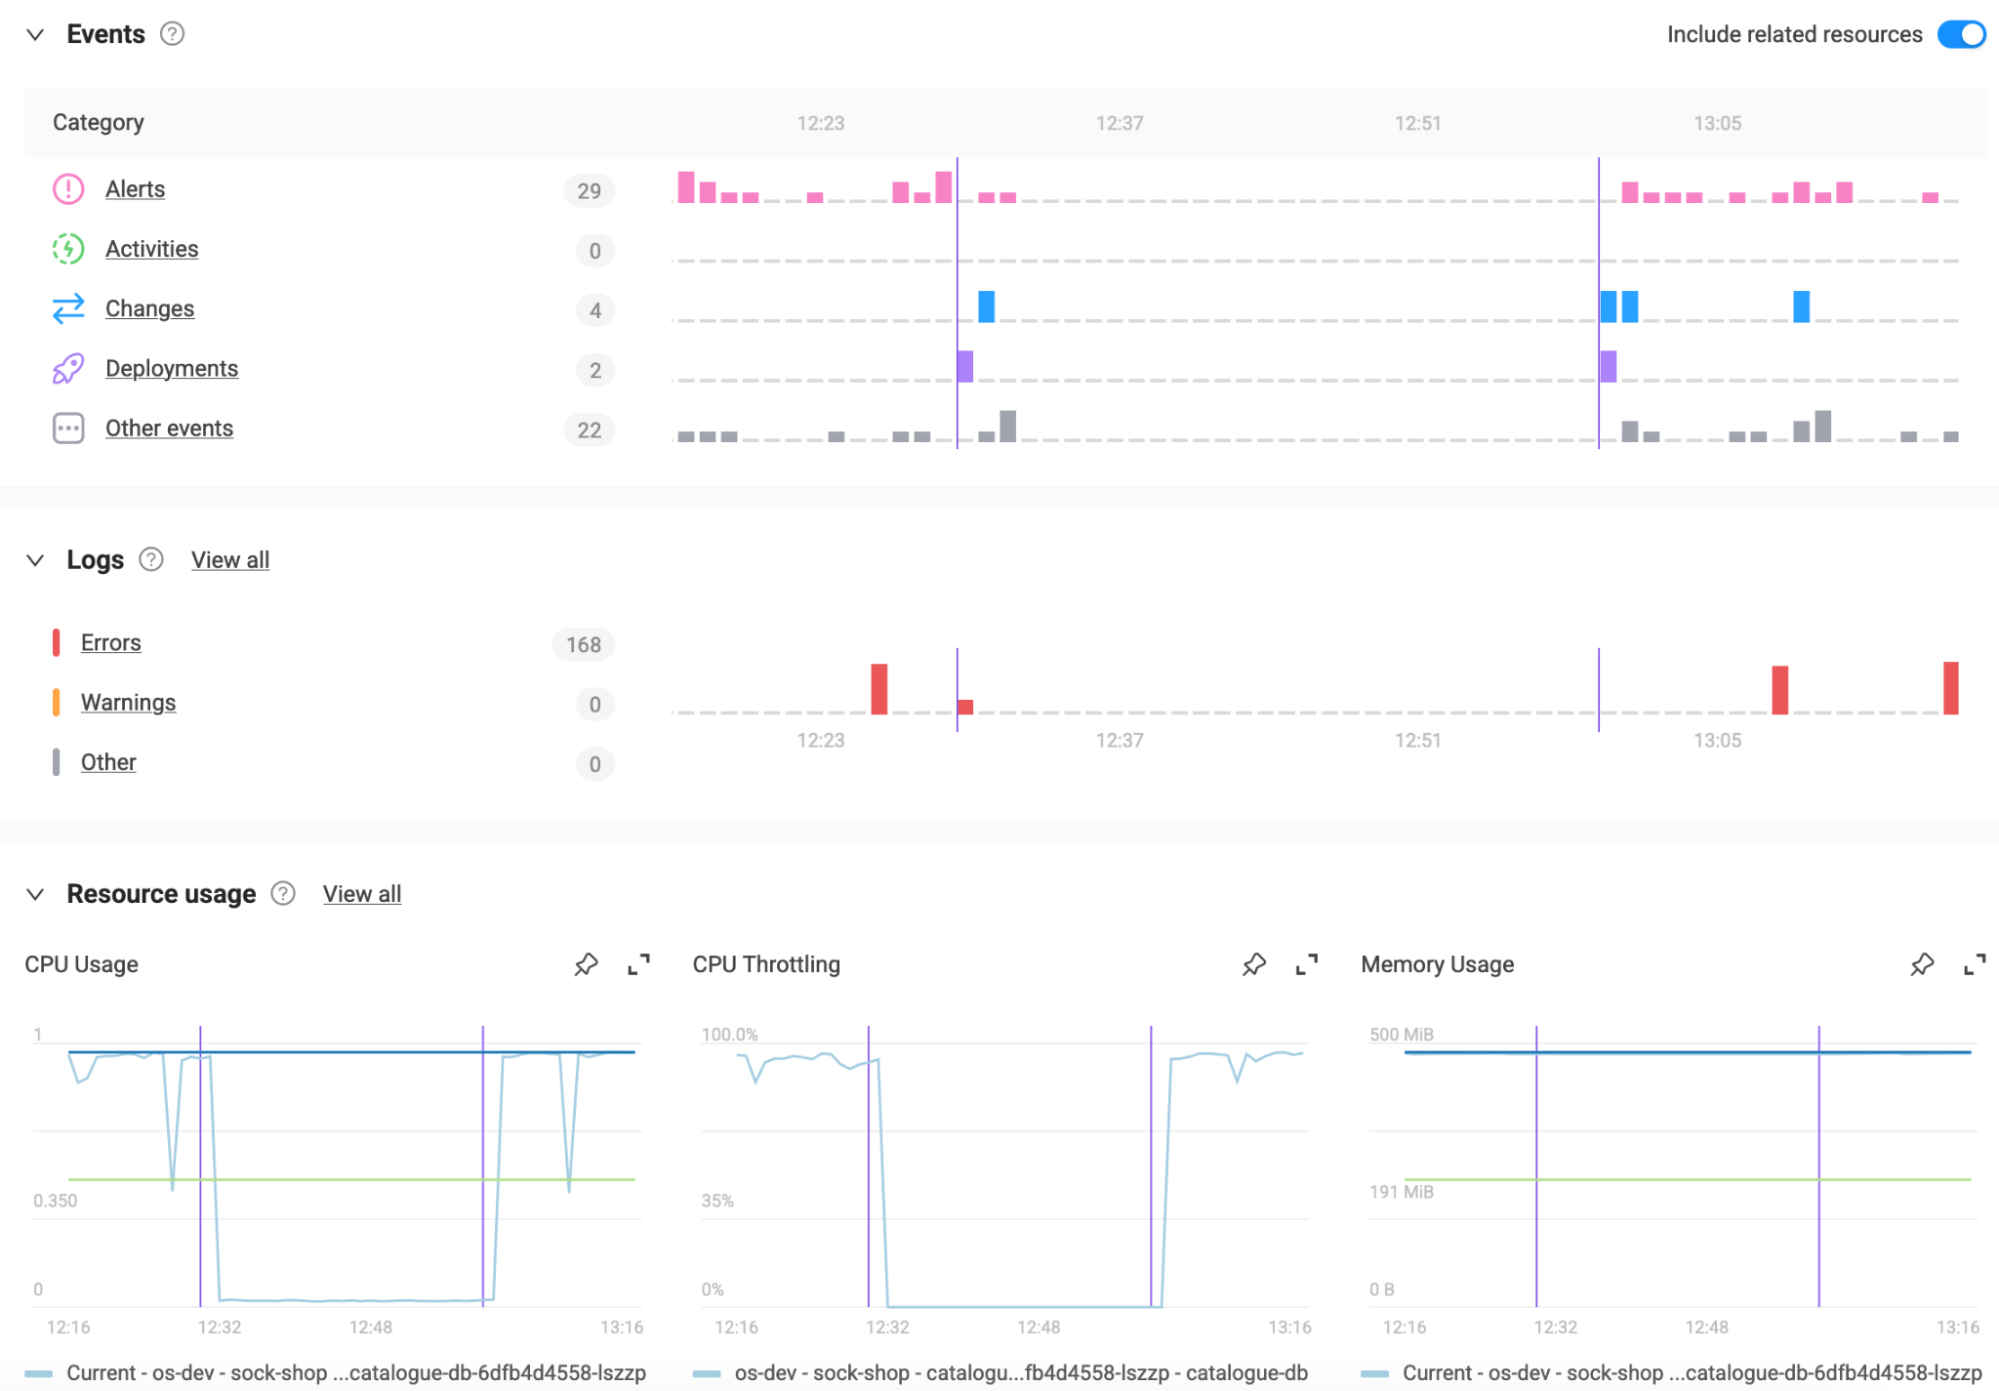The height and width of the screenshot is (1391, 1999).
Task: Collapse the Events section chevron
Action: click(35, 35)
